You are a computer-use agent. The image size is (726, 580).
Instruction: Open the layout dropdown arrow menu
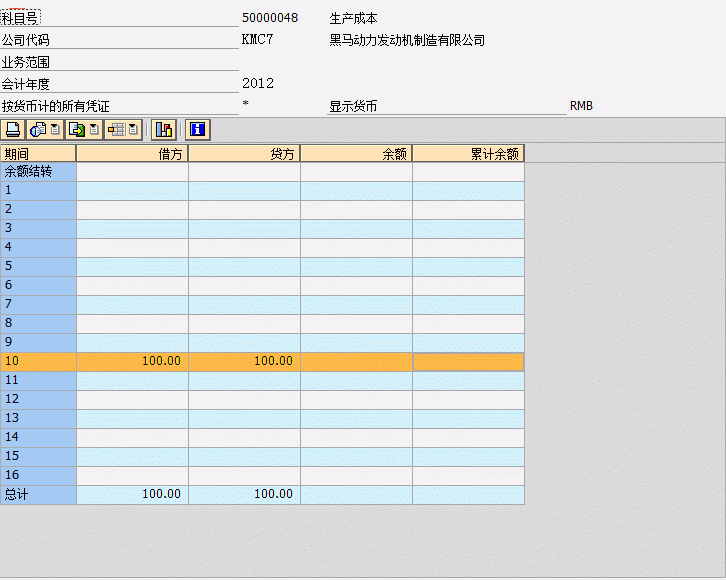click(x=133, y=130)
